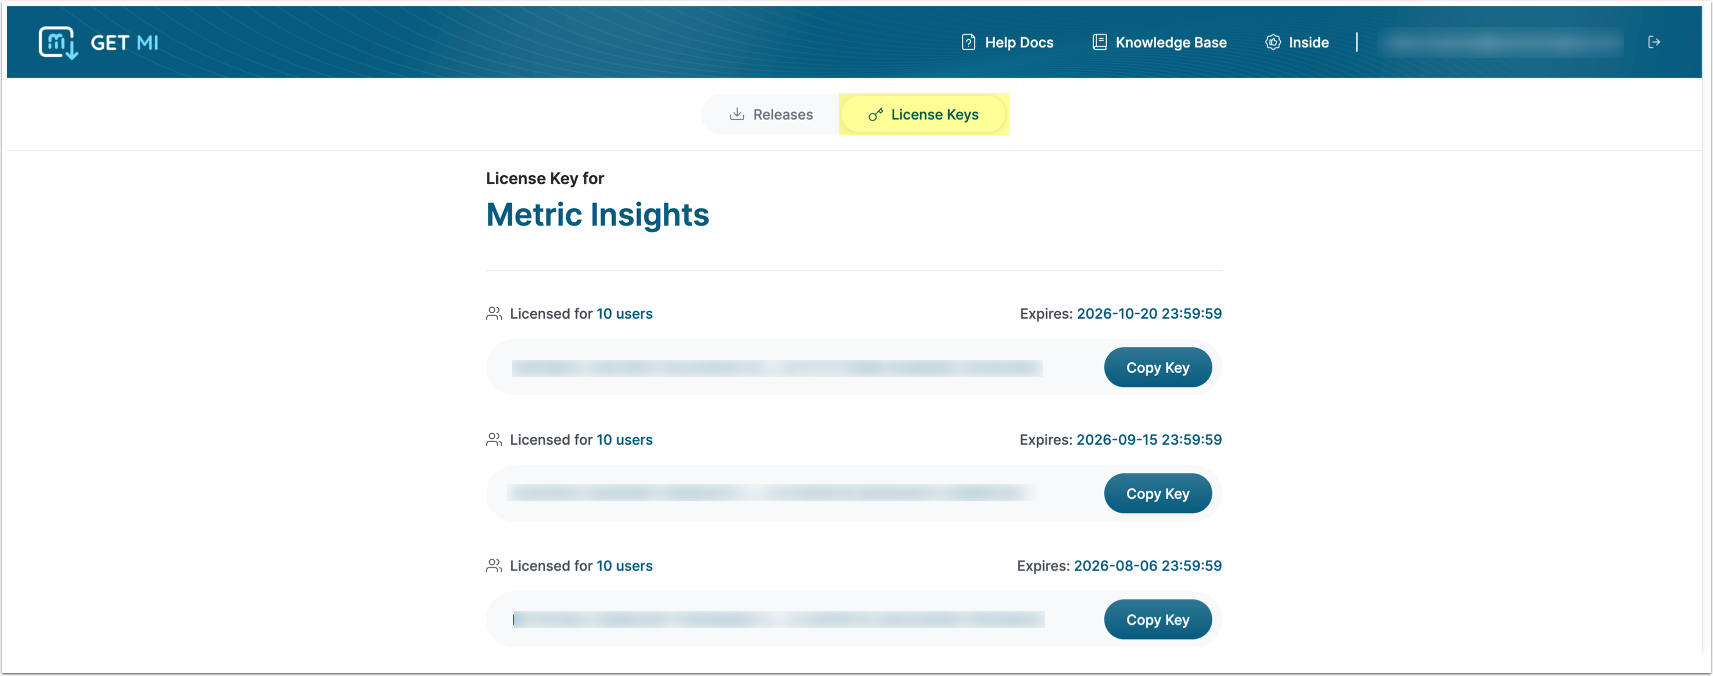Copy key expiring 2026-08-06
Screen dimensions: 1713x676
click(x=1157, y=620)
